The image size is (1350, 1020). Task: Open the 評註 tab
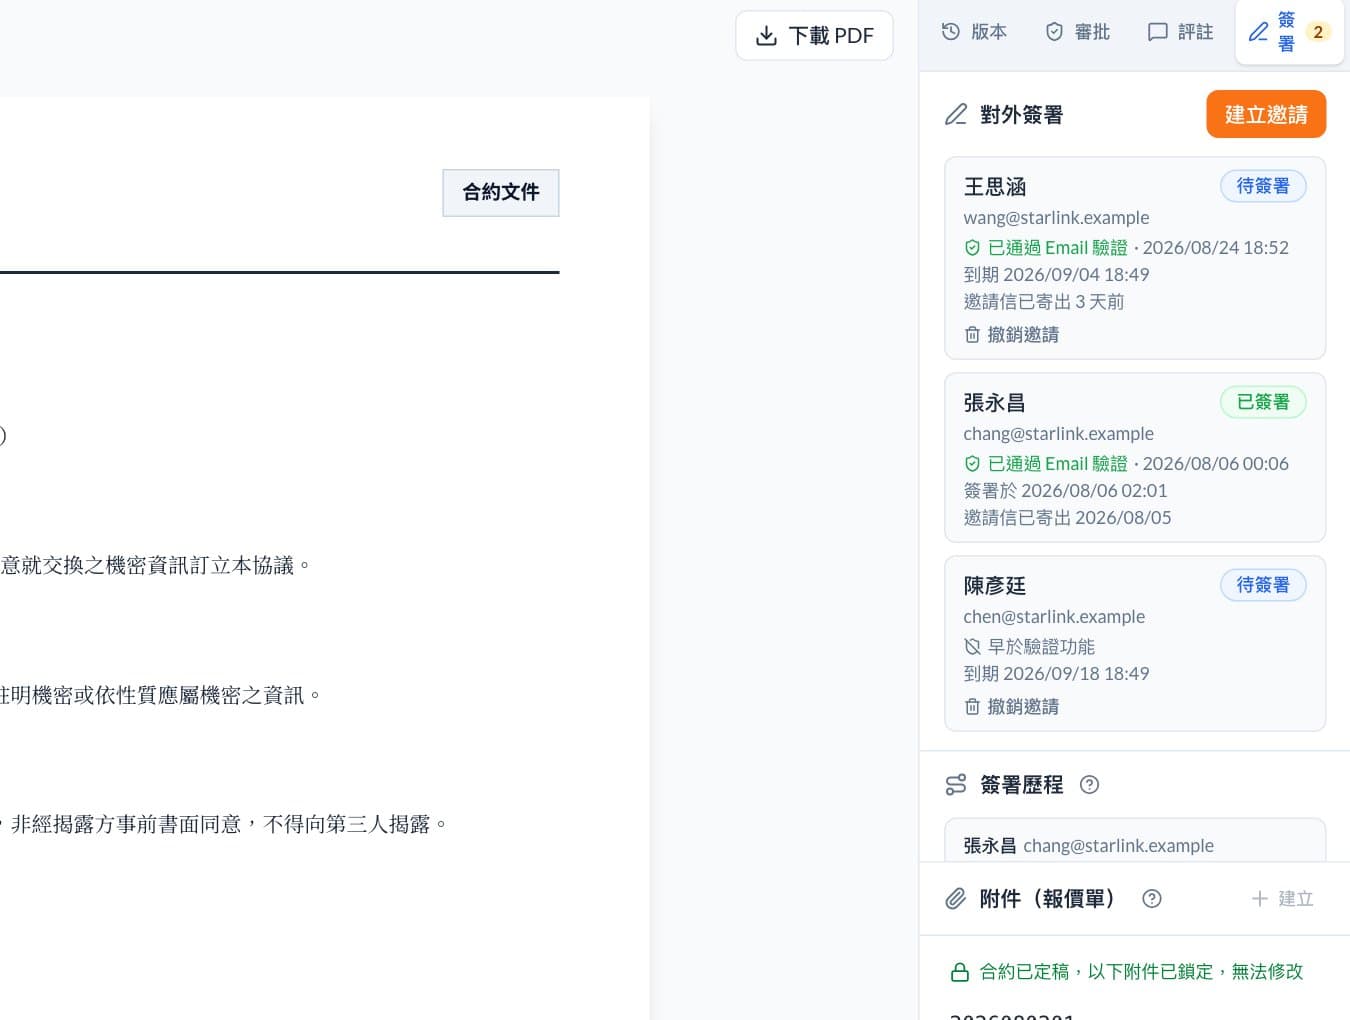1180,32
